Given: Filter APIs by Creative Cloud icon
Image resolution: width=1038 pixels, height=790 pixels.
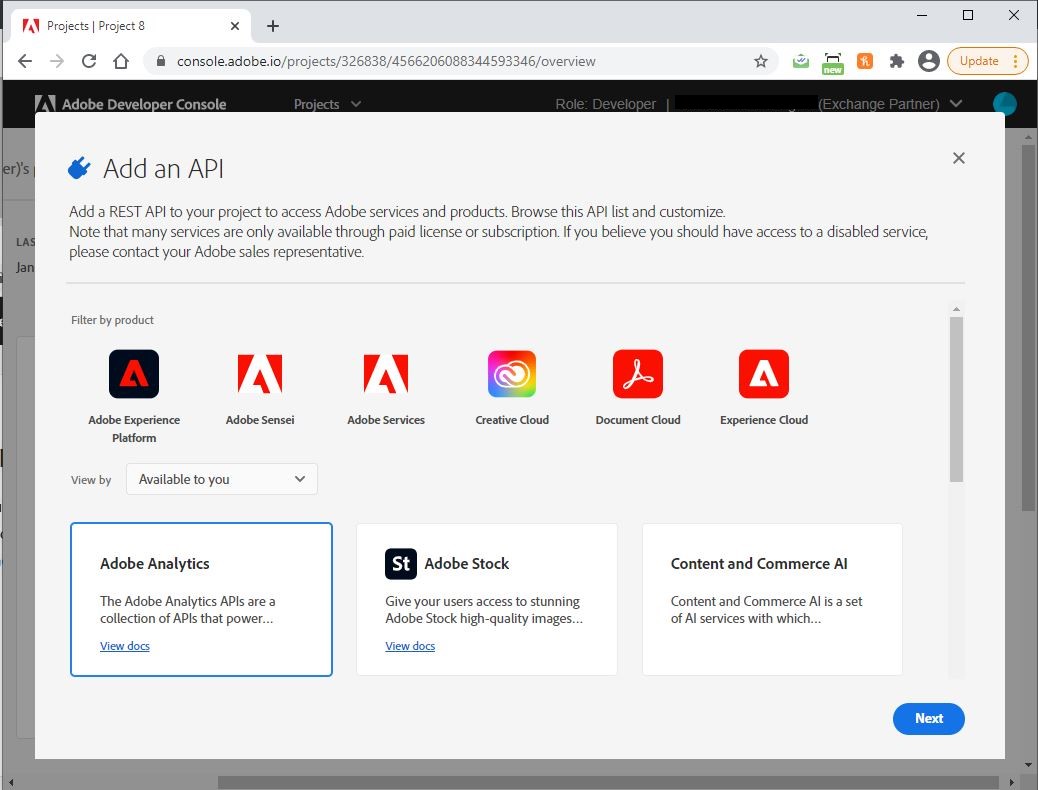Looking at the screenshot, I should pos(512,374).
